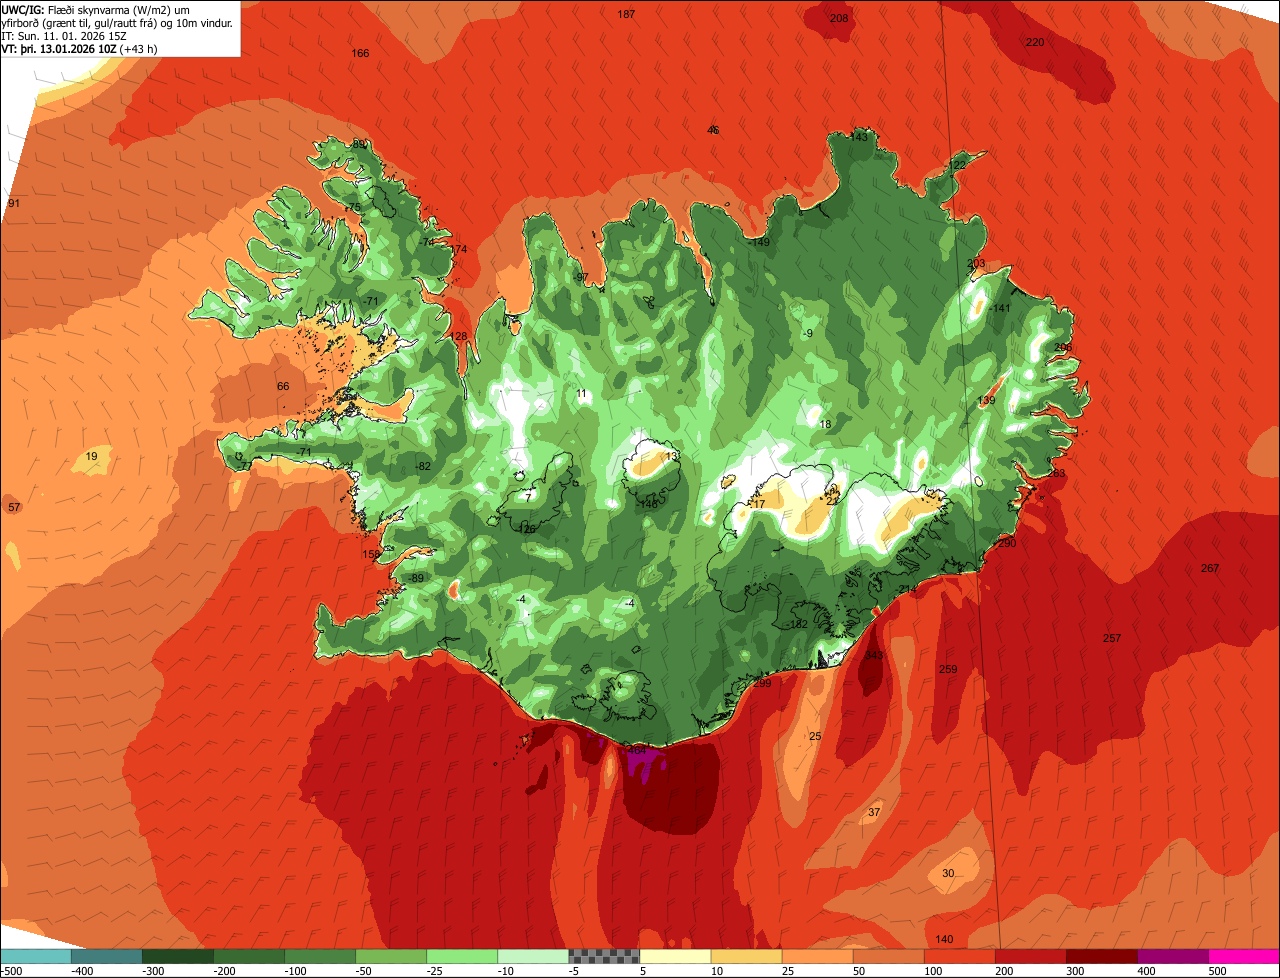Click the value 166 in the northwest sea
Image resolution: width=1280 pixels, height=978 pixels.
(361, 53)
